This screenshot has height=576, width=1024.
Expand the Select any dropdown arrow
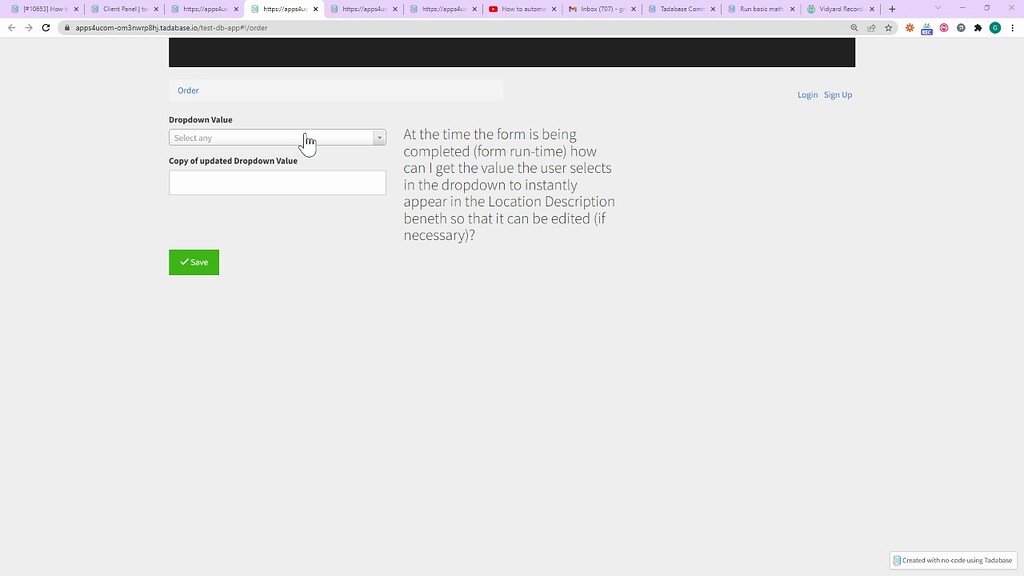379,137
